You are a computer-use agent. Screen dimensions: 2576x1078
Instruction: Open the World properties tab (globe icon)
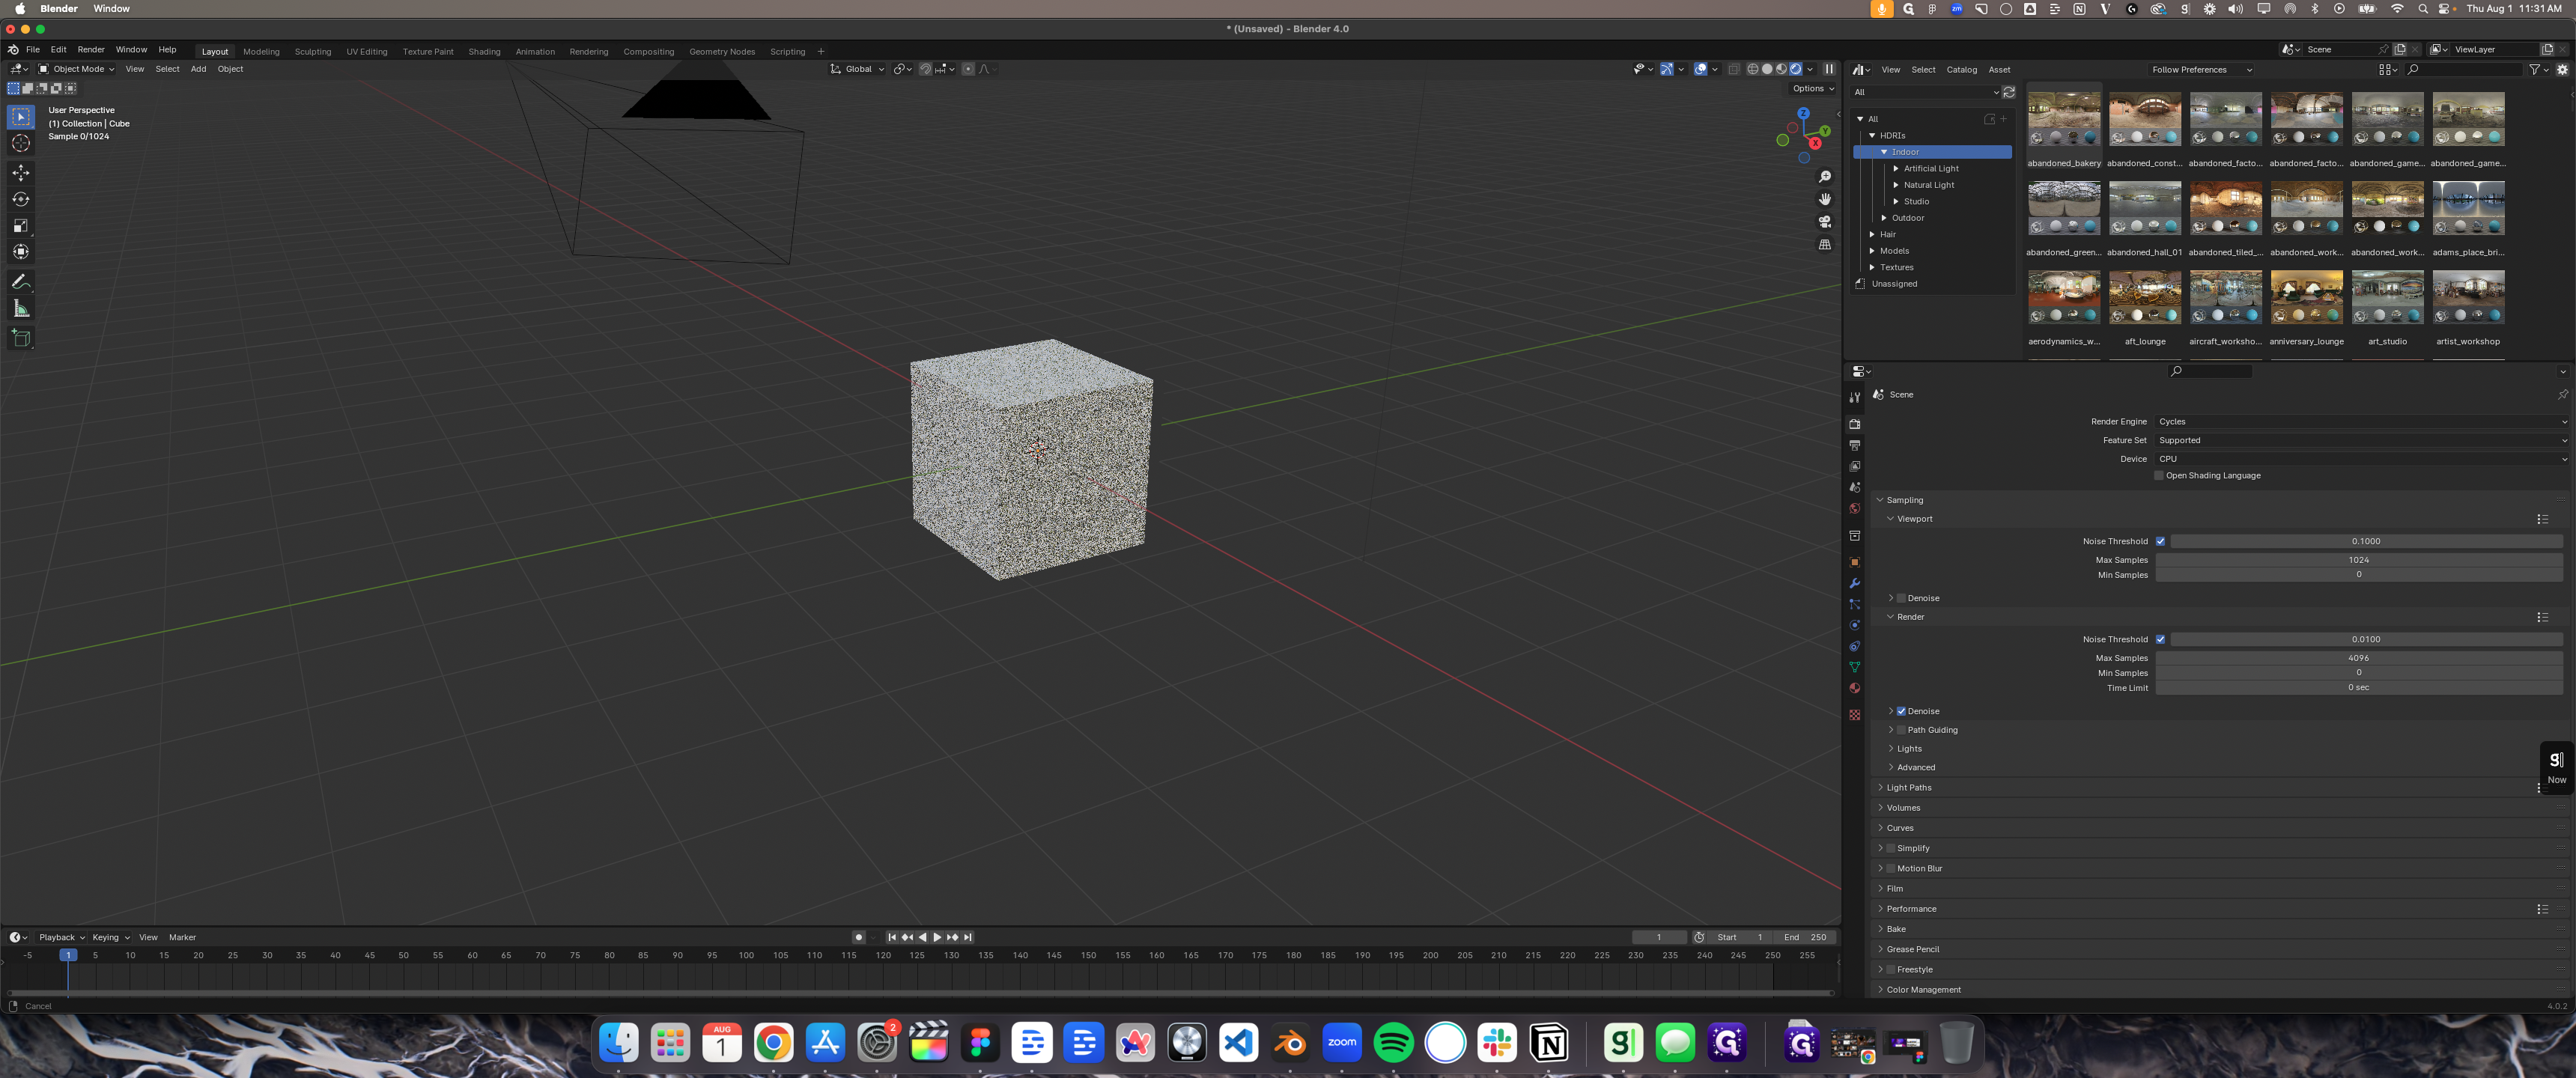click(x=1855, y=508)
